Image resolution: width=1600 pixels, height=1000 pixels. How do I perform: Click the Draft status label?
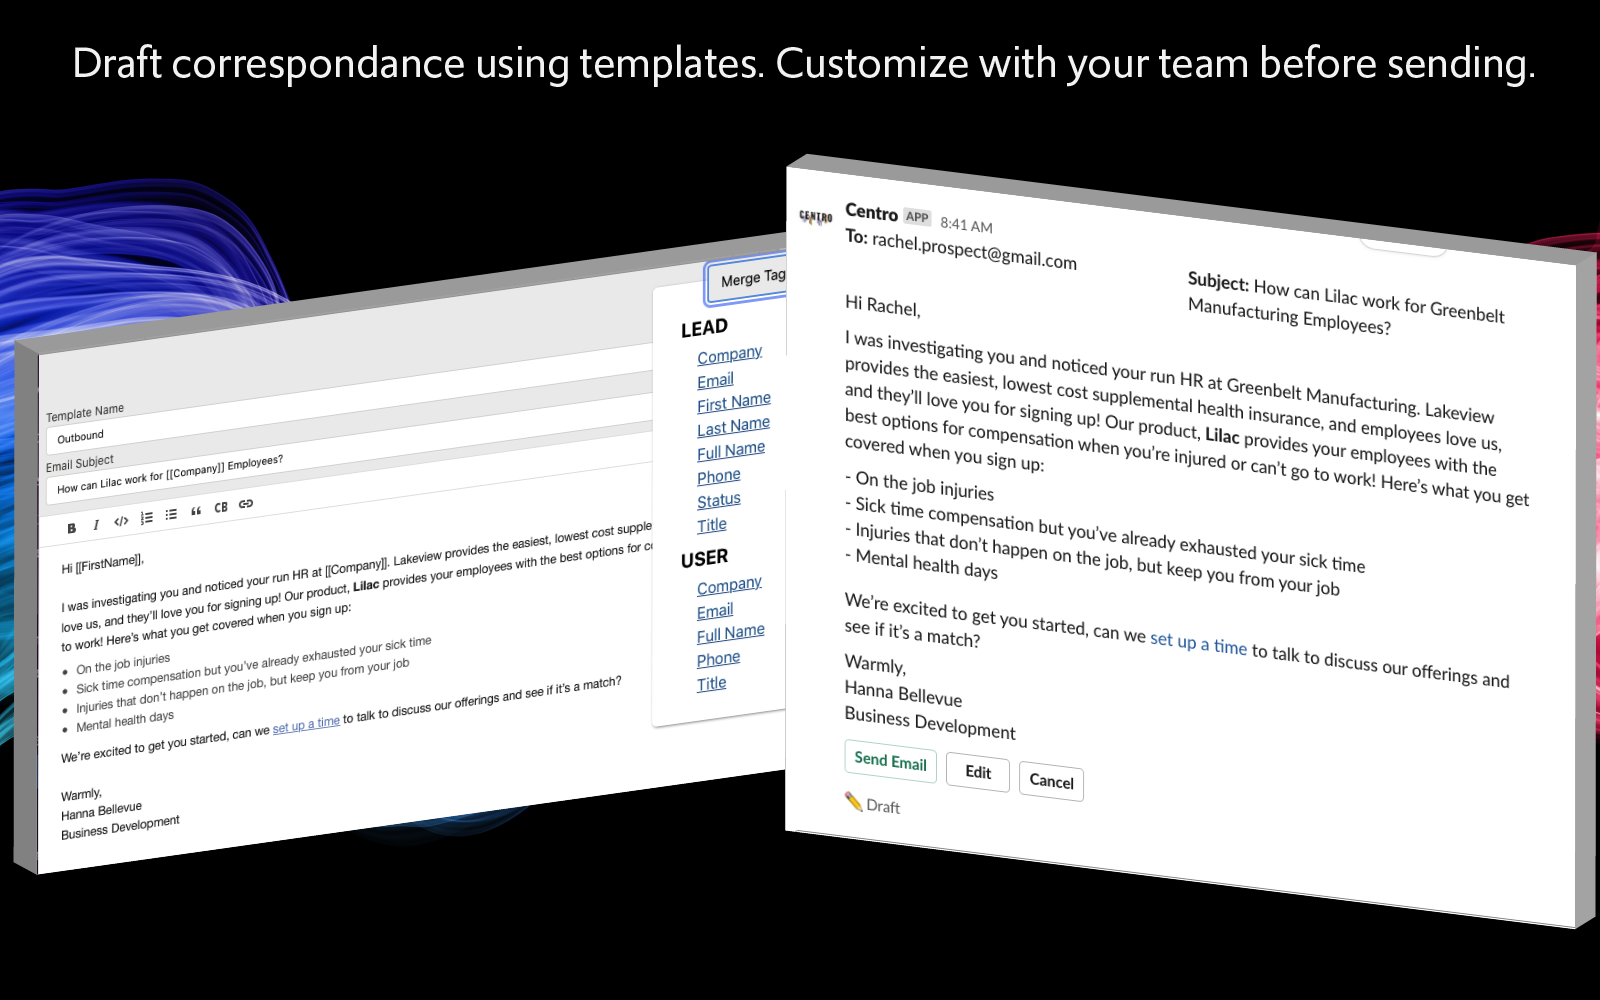(x=883, y=806)
